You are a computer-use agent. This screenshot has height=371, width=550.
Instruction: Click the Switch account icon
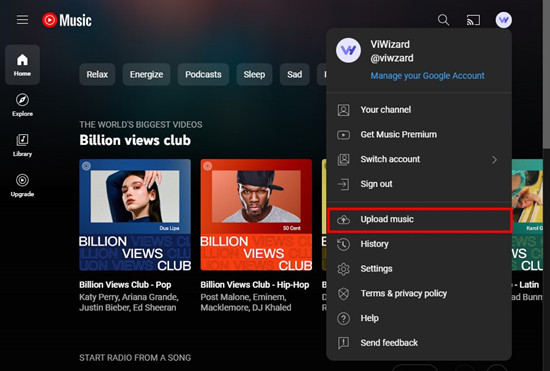click(343, 160)
